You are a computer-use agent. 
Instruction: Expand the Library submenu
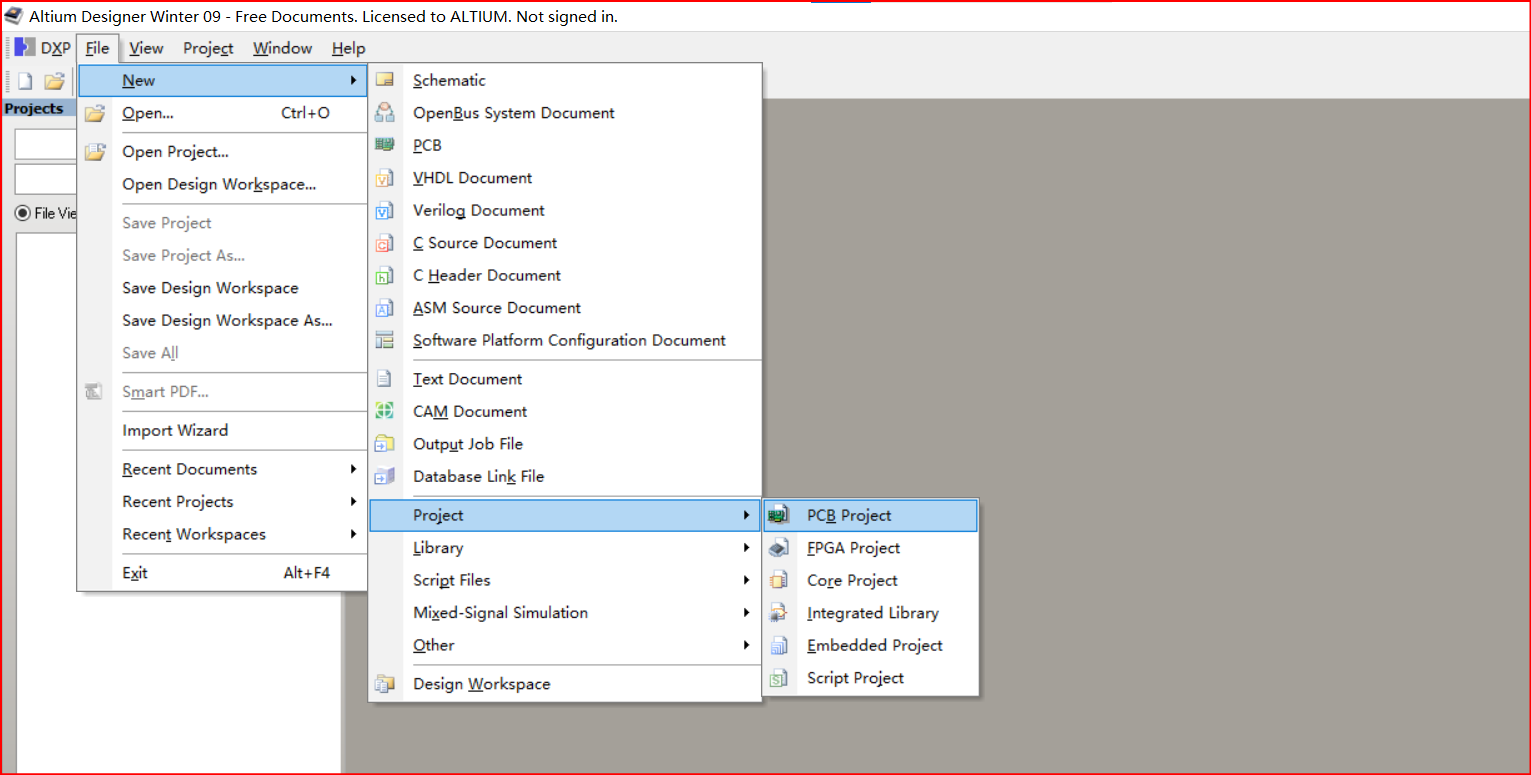click(565, 548)
